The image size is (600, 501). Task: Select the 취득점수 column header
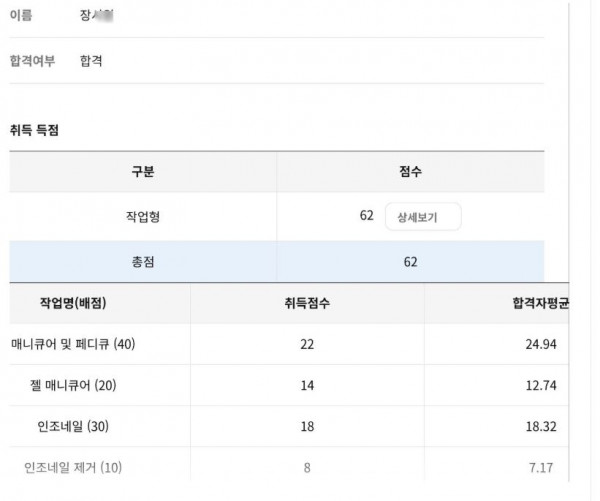pos(307,303)
